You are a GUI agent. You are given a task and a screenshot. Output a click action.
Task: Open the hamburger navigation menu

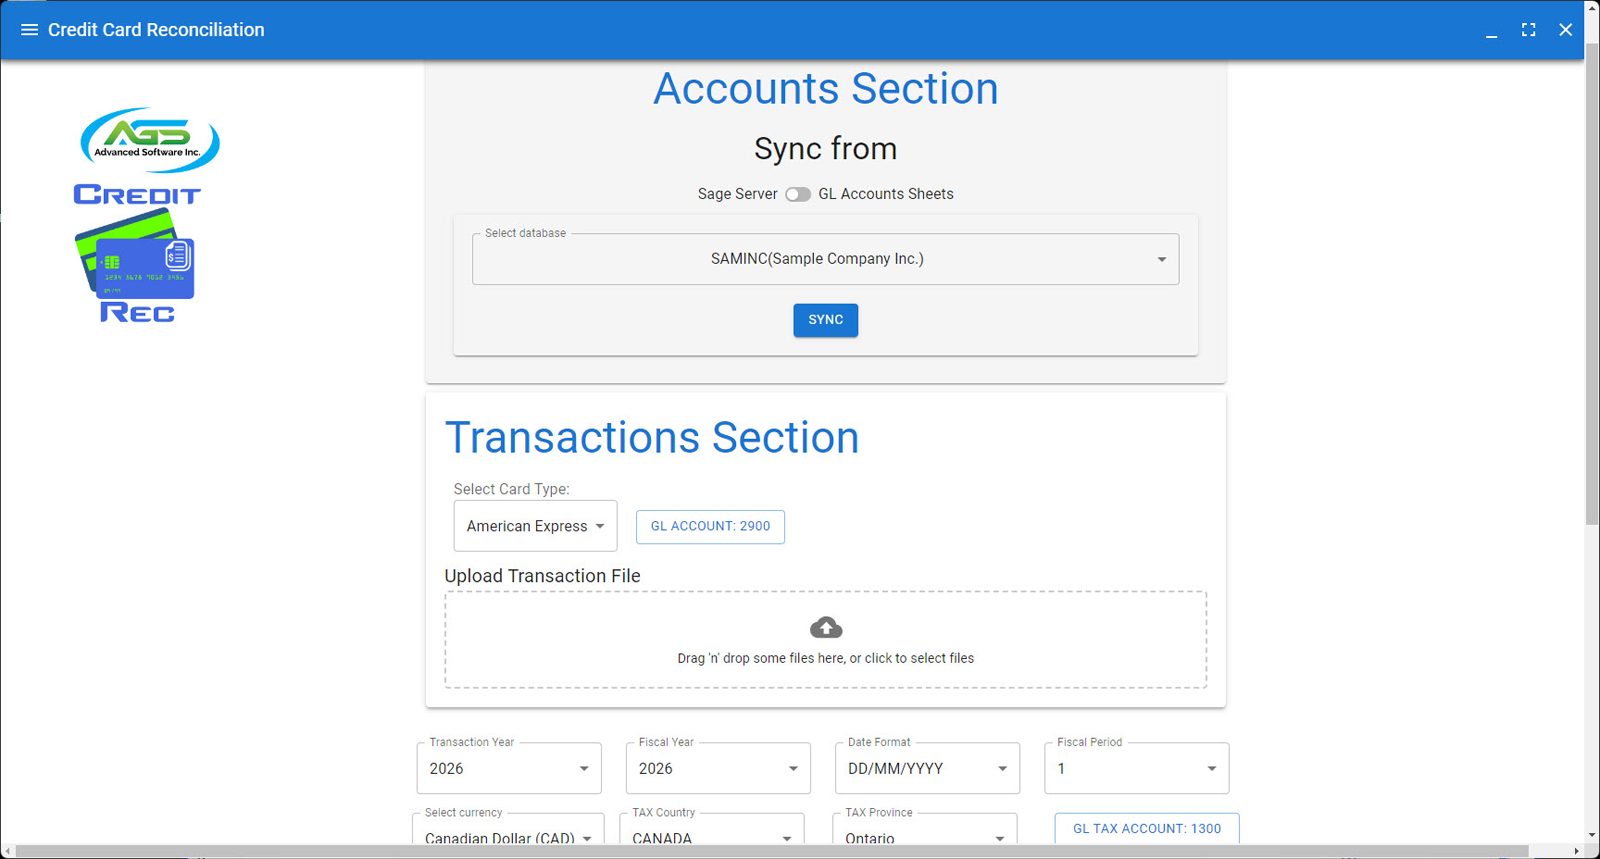(x=29, y=30)
